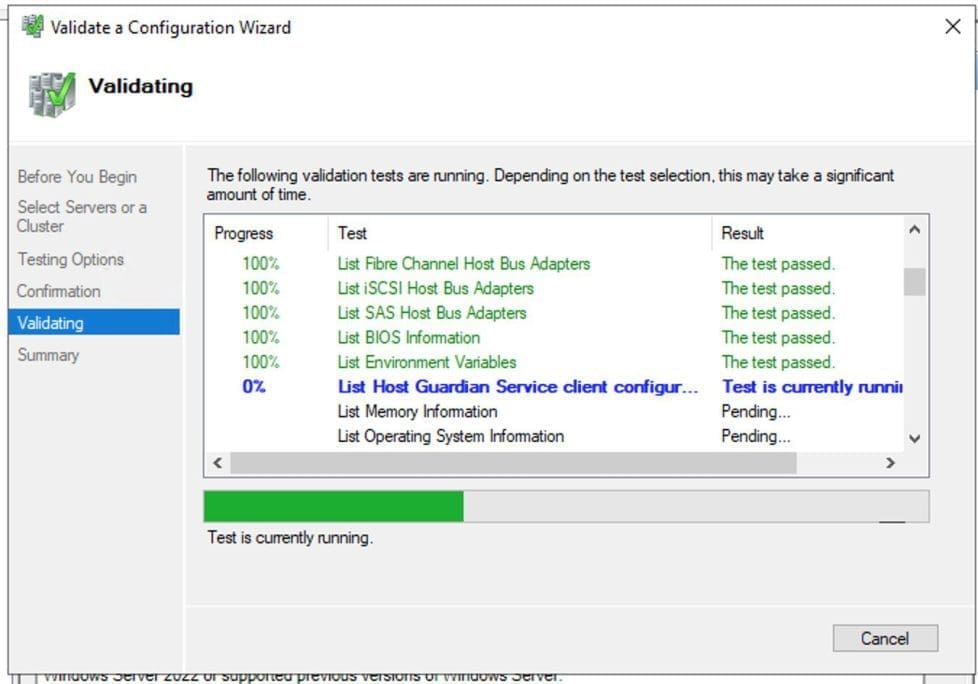Image resolution: width=978 pixels, height=684 pixels.
Task: Click the Select Servers or a Cluster step
Action: (82, 216)
